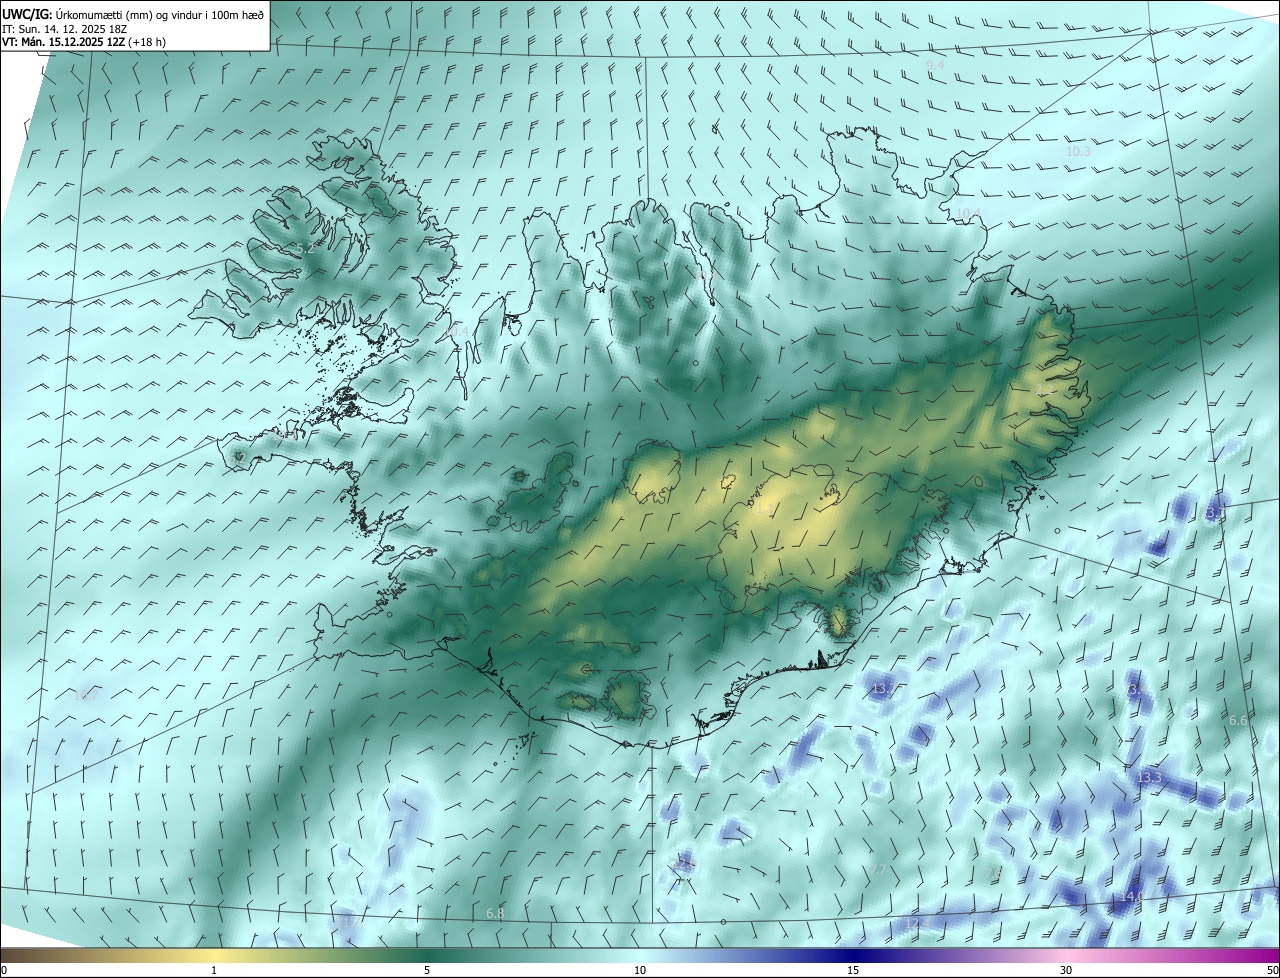
Task: Click the 'UWC/IG:' label in the header box
Action: pyautogui.click(x=27, y=14)
